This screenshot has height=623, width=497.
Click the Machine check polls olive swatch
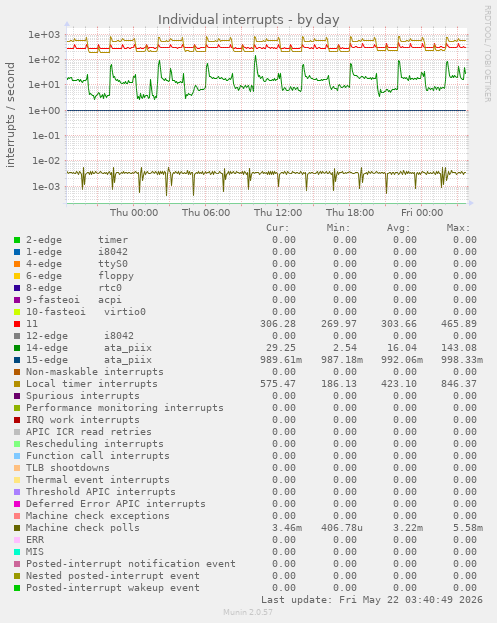pos(17,528)
